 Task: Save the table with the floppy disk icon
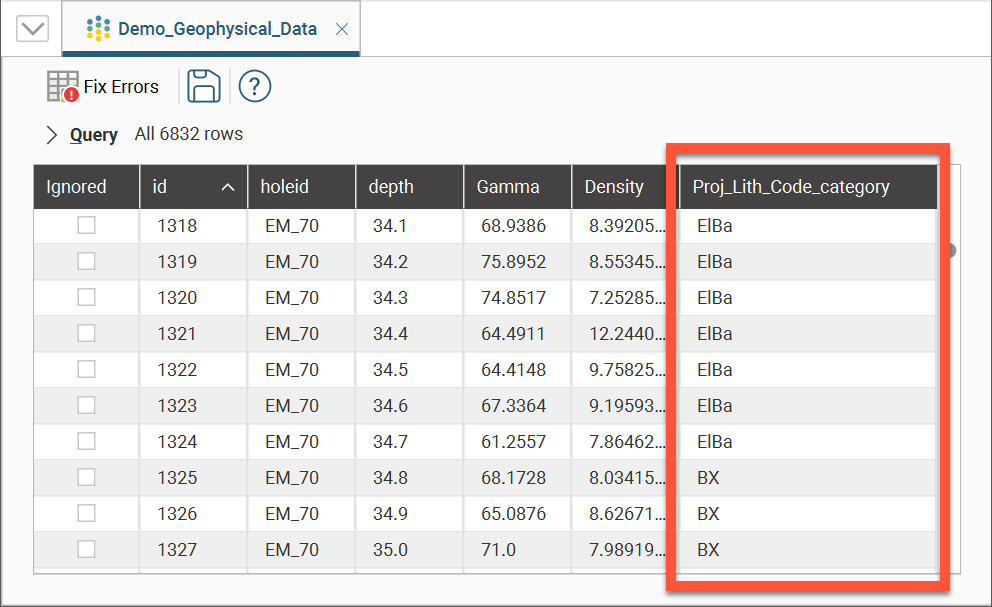(x=204, y=87)
